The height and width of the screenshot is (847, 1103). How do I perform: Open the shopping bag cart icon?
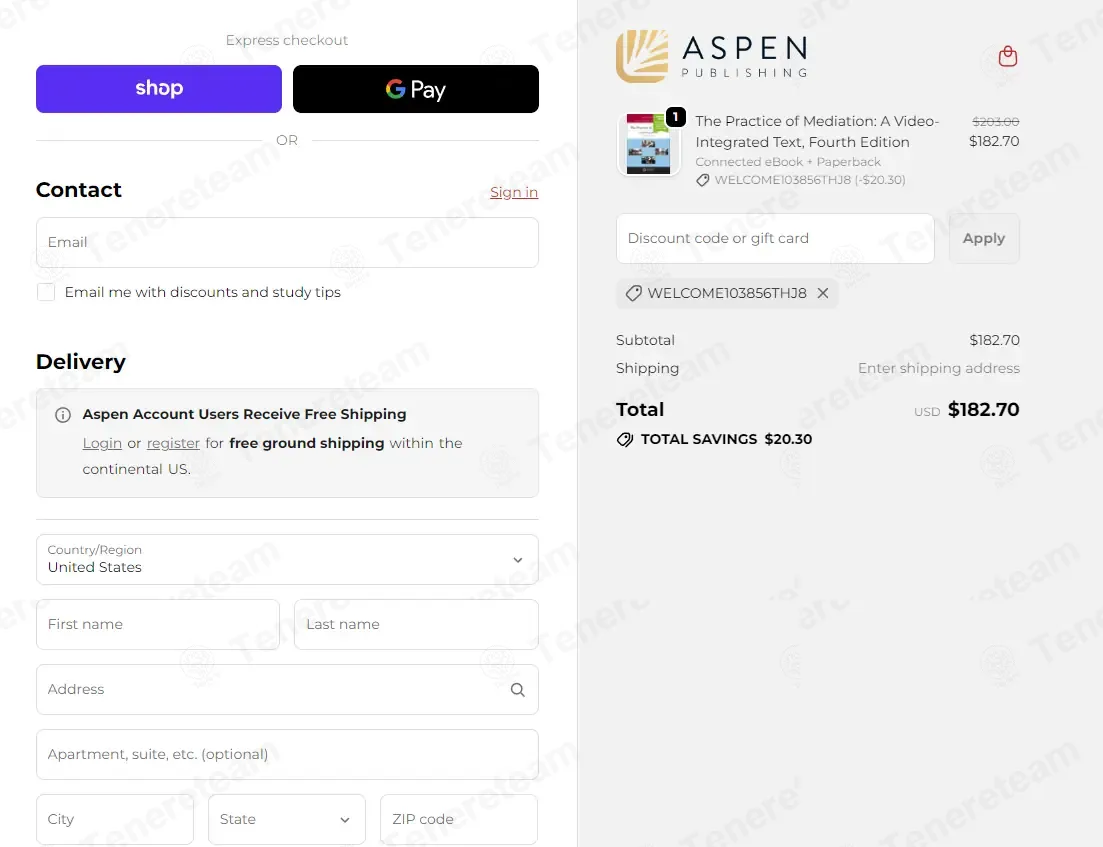tap(1007, 56)
